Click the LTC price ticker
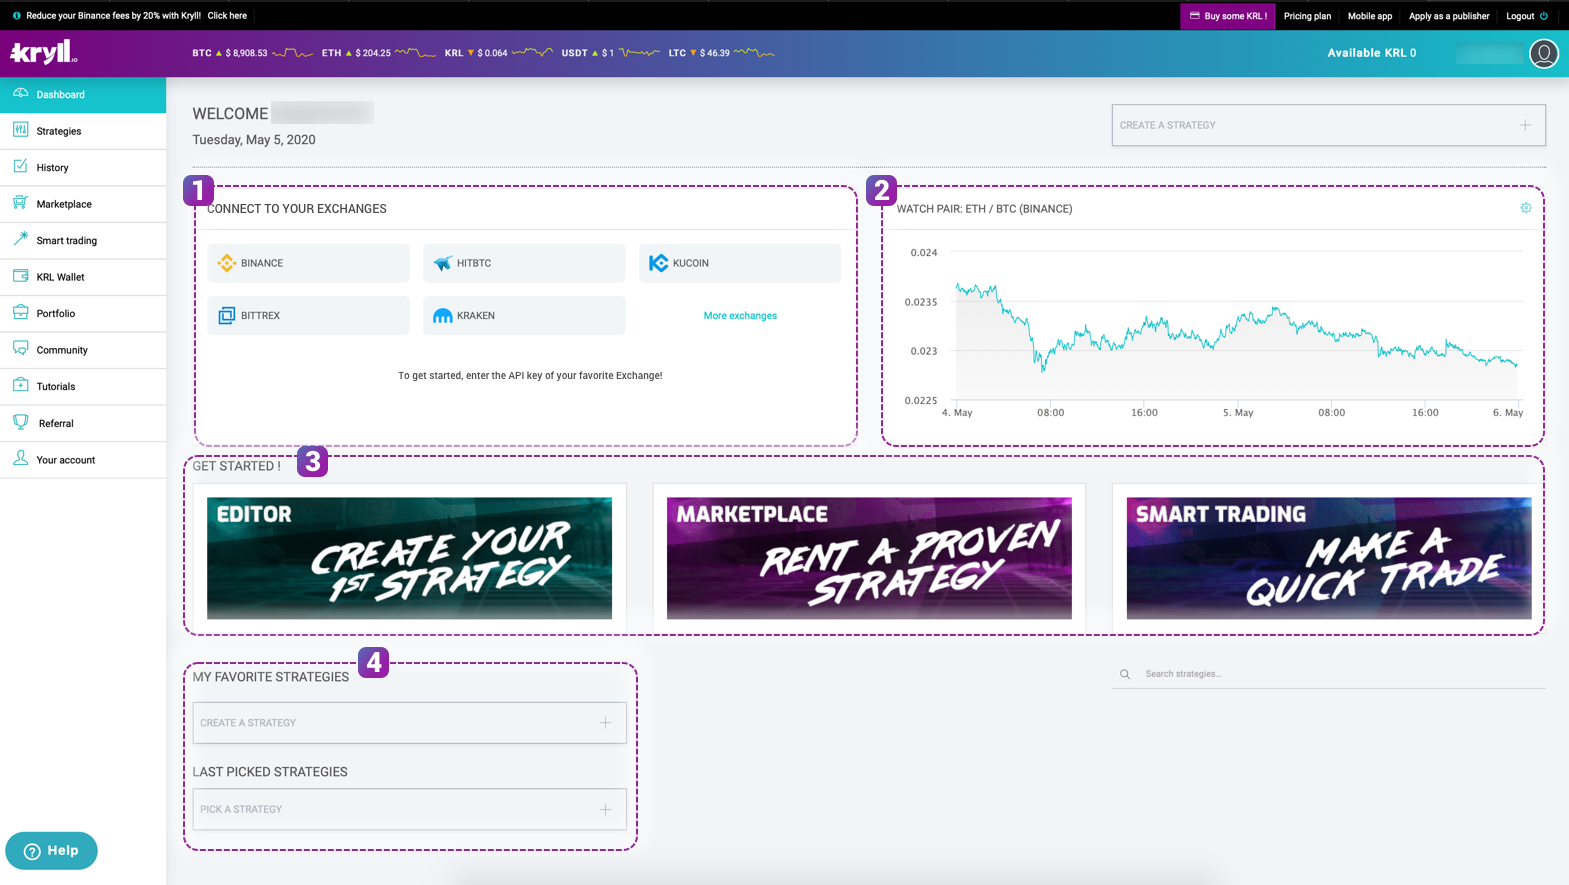The height and width of the screenshot is (885, 1569). (x=721, y=53)
